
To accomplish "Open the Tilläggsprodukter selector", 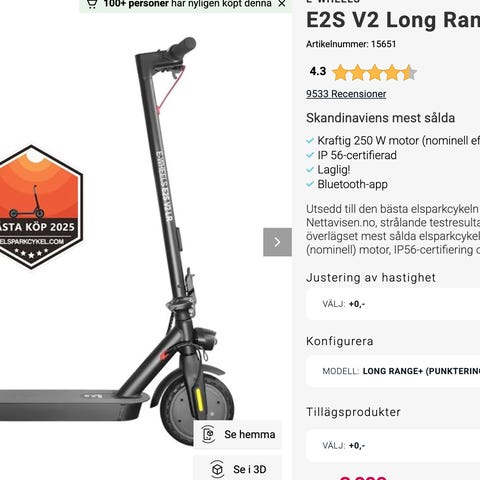I will click(393, 446).
